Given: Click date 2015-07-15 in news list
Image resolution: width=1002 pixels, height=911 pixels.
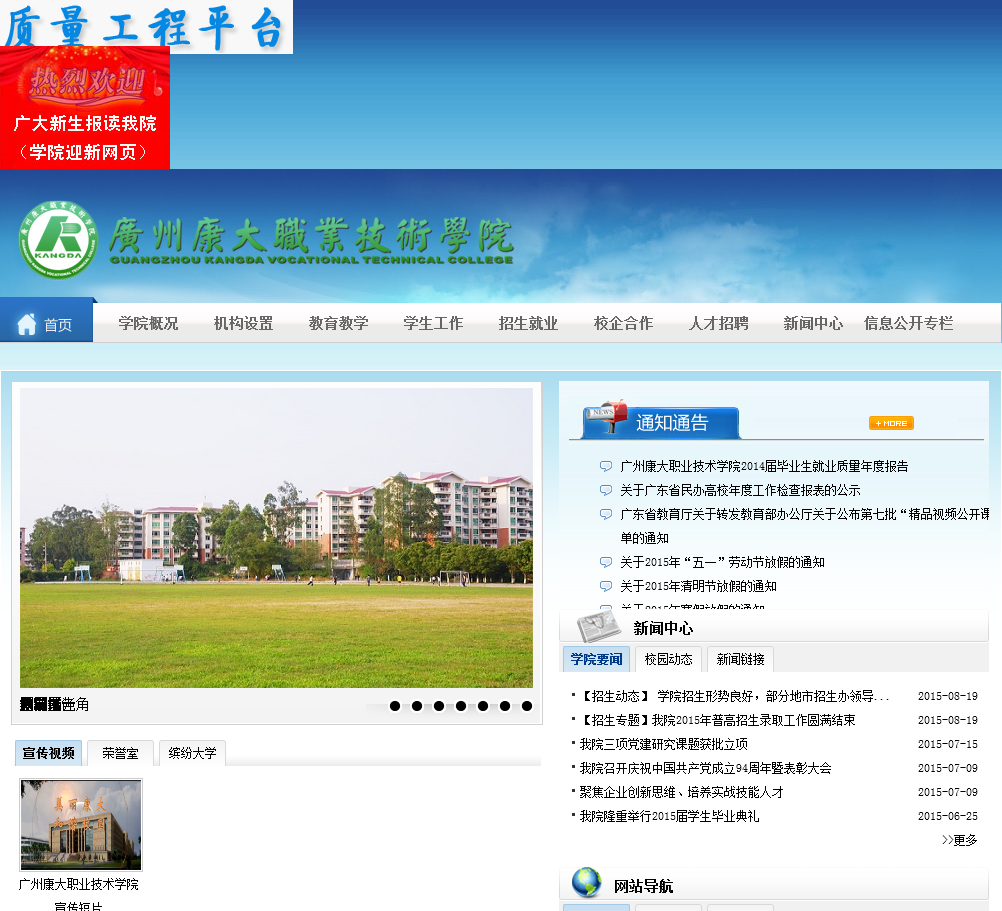Looking at the screenshot, I should point(948,744).
